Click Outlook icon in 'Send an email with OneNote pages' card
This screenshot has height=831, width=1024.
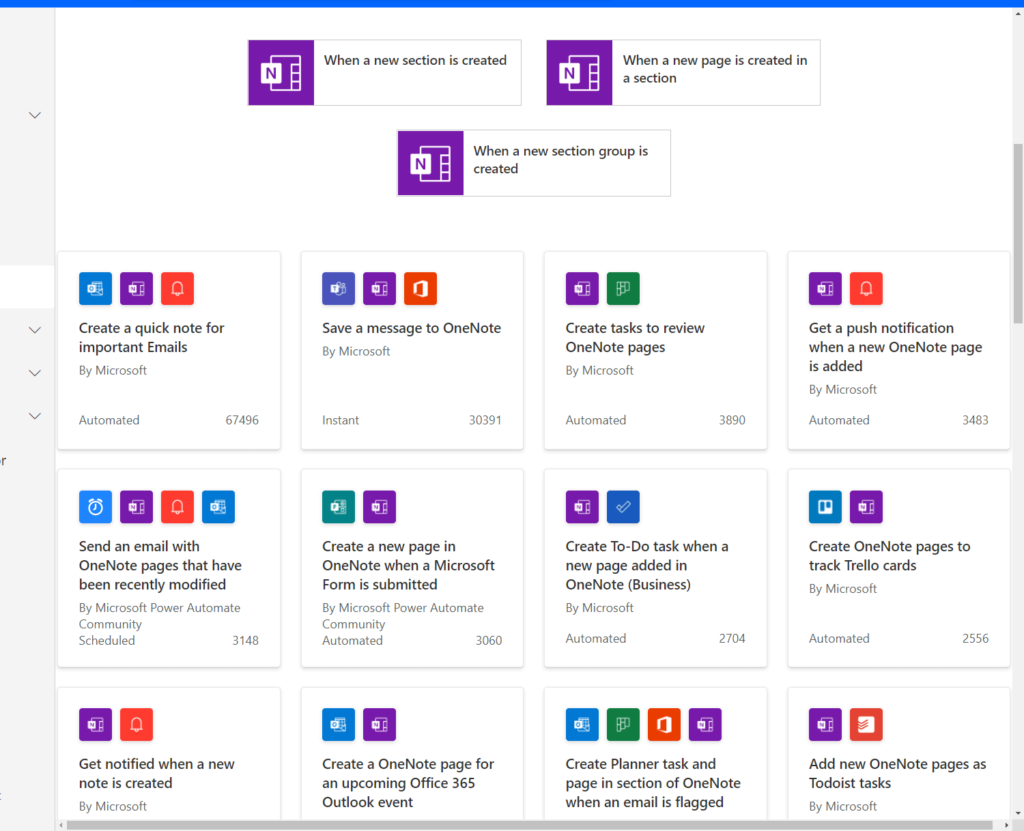[218, 506]
